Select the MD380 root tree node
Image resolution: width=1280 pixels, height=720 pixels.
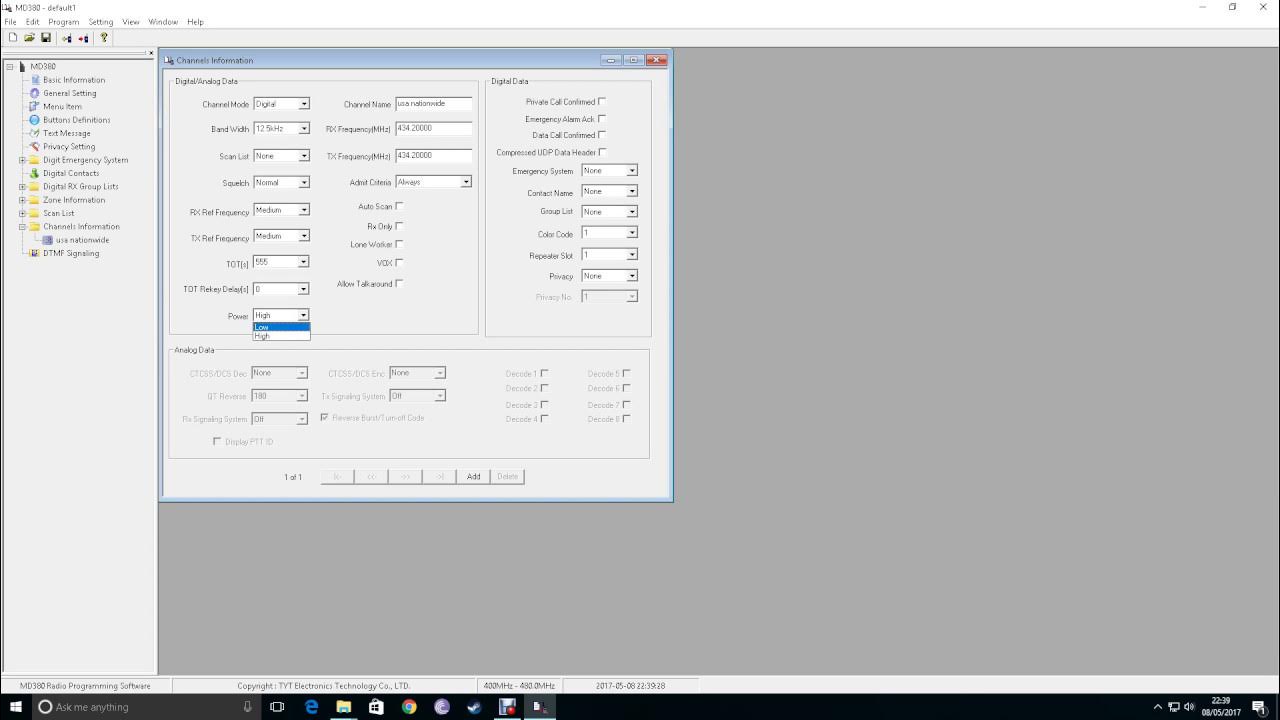pyautogui.click(x=43, y=66)
